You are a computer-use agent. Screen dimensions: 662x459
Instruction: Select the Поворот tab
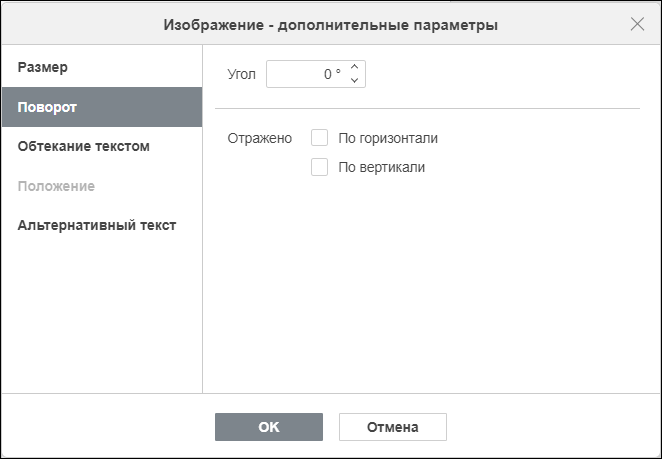click(102, 107)
